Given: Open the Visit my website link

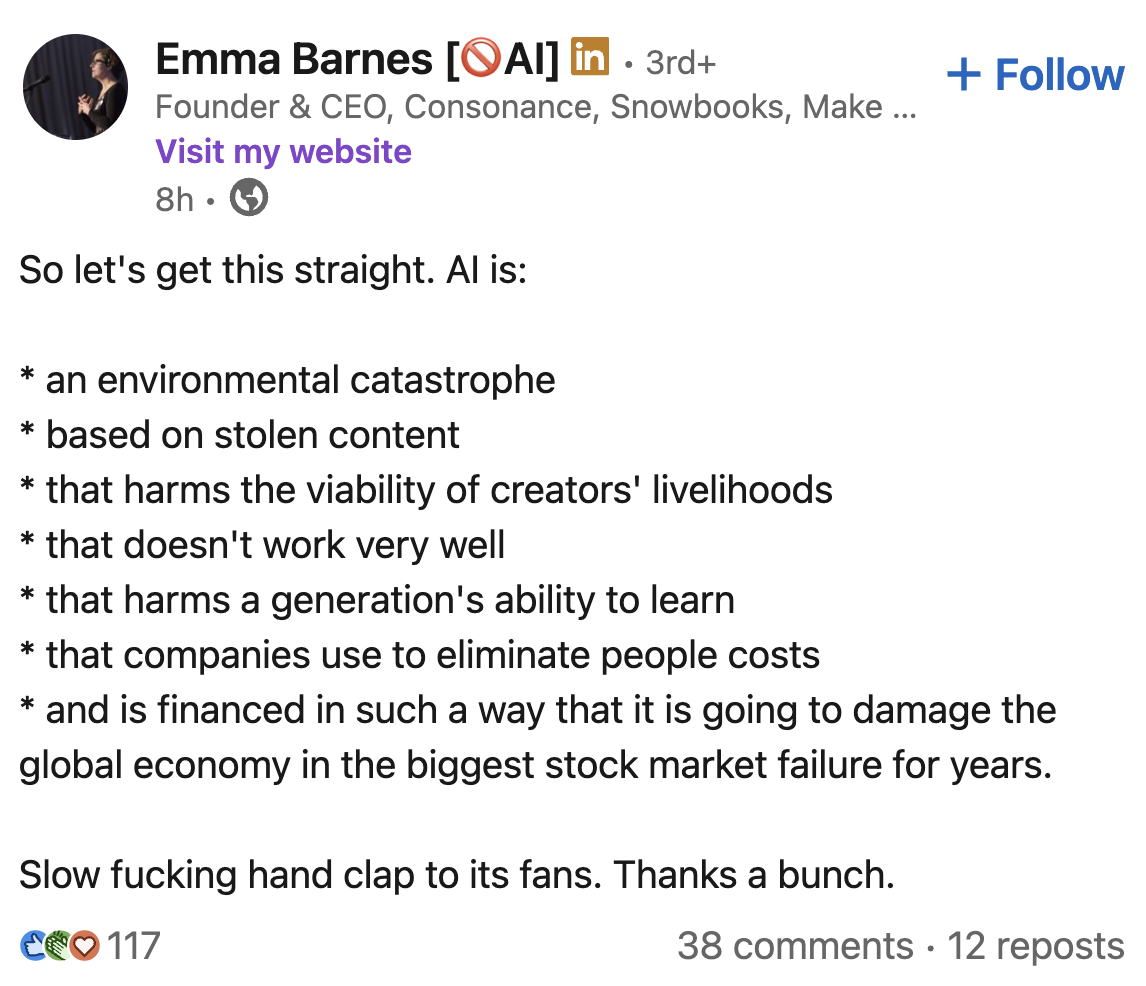Looking at the screenshot, I should point(283,152).
